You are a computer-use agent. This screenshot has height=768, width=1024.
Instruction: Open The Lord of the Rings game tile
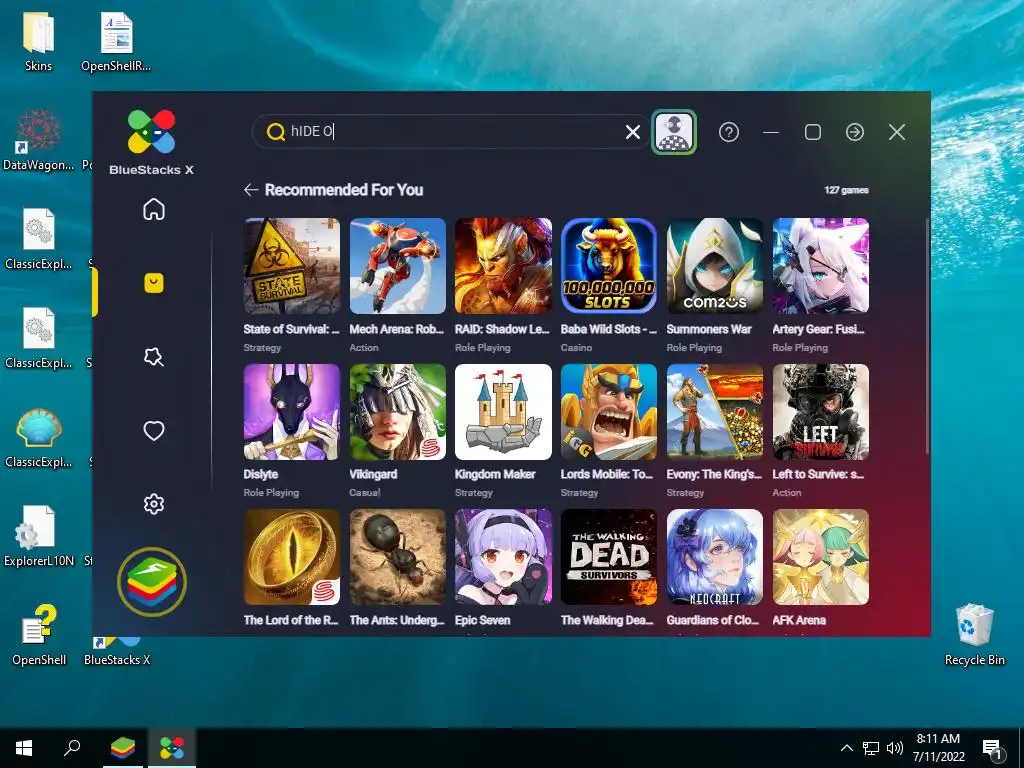tap(292, 557)
